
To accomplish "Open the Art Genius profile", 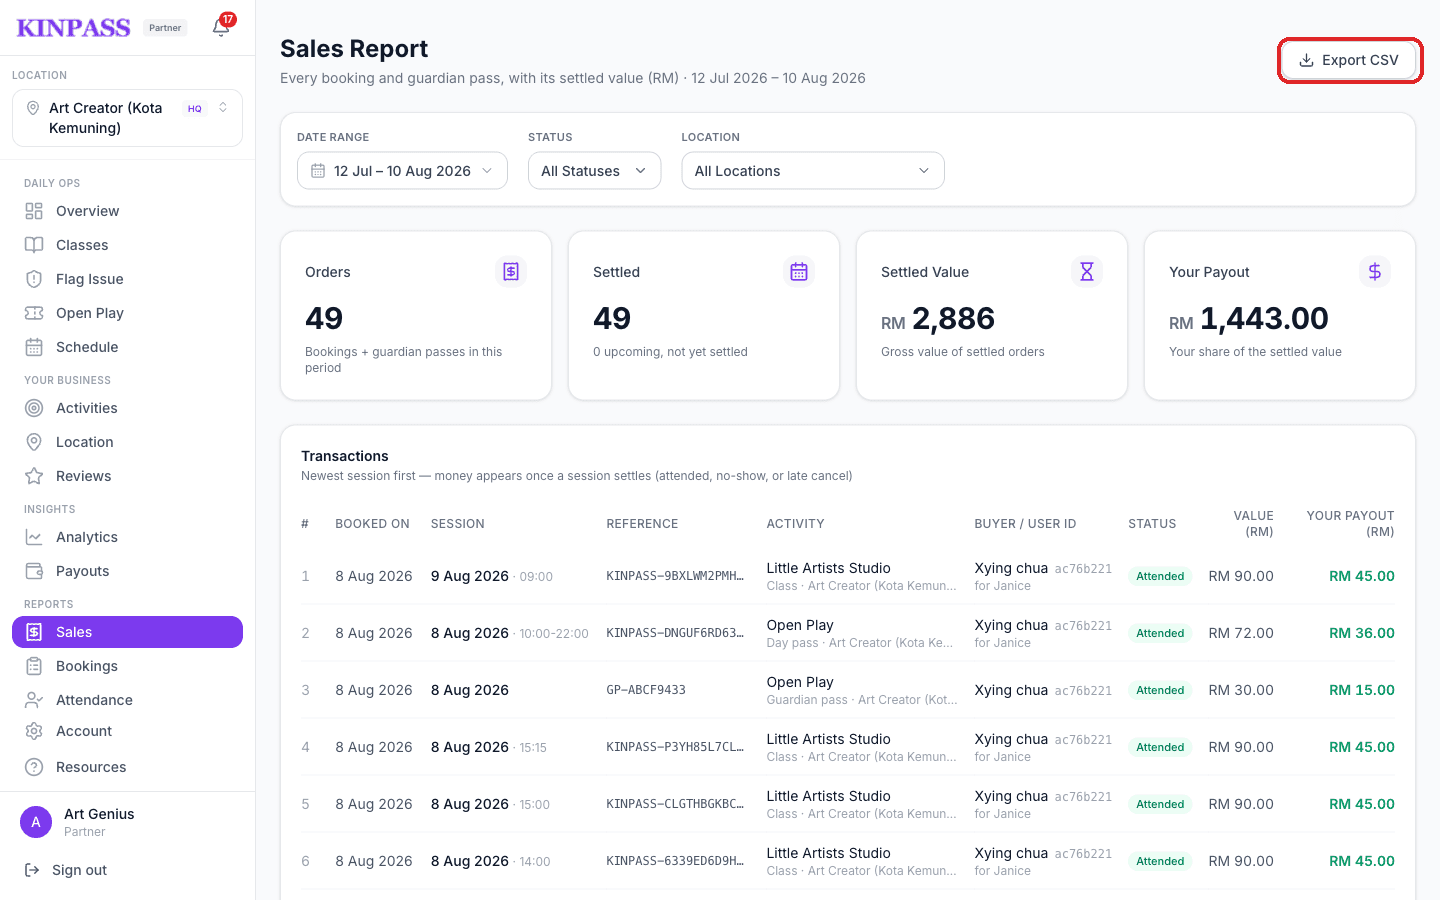I will coord(127,822).
